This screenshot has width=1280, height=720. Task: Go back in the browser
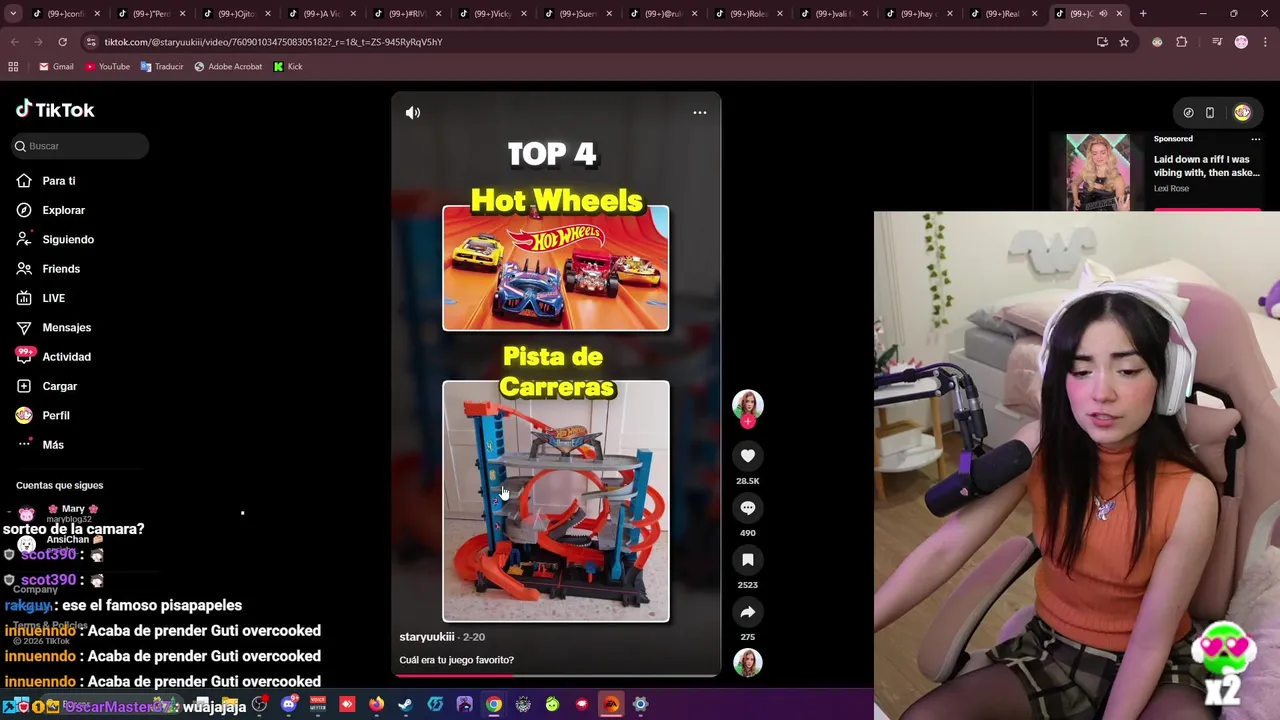coord(14,42)
